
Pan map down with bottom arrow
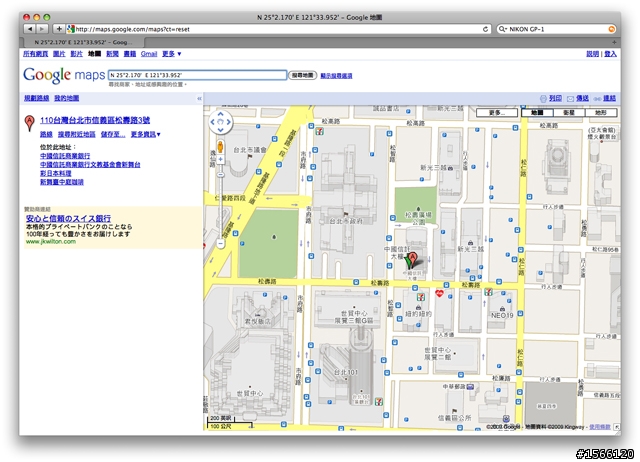coord(220,129)
